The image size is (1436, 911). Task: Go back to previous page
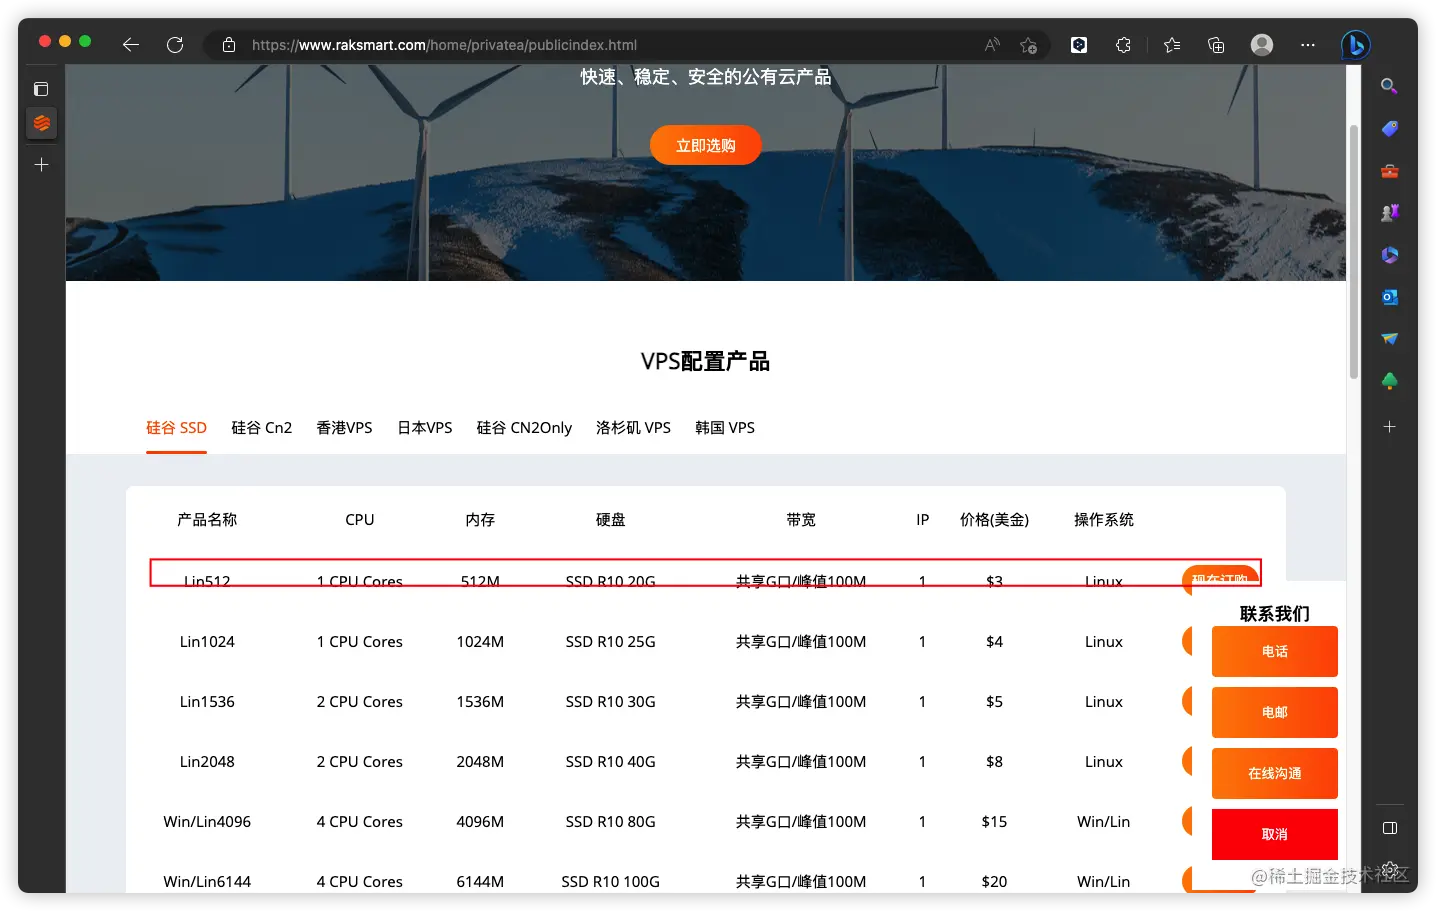pos(130,45)
